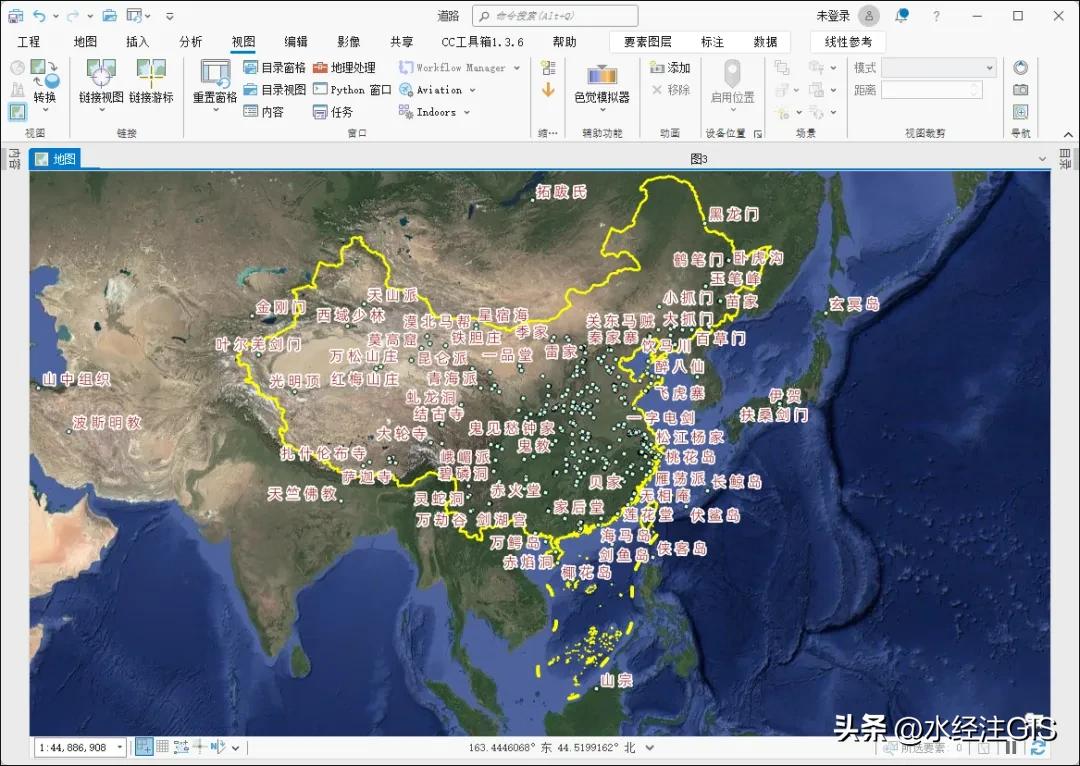Open the Contents pane (内容)
The width and height of the screenshot is (1080, 766).
coord(271,112)
